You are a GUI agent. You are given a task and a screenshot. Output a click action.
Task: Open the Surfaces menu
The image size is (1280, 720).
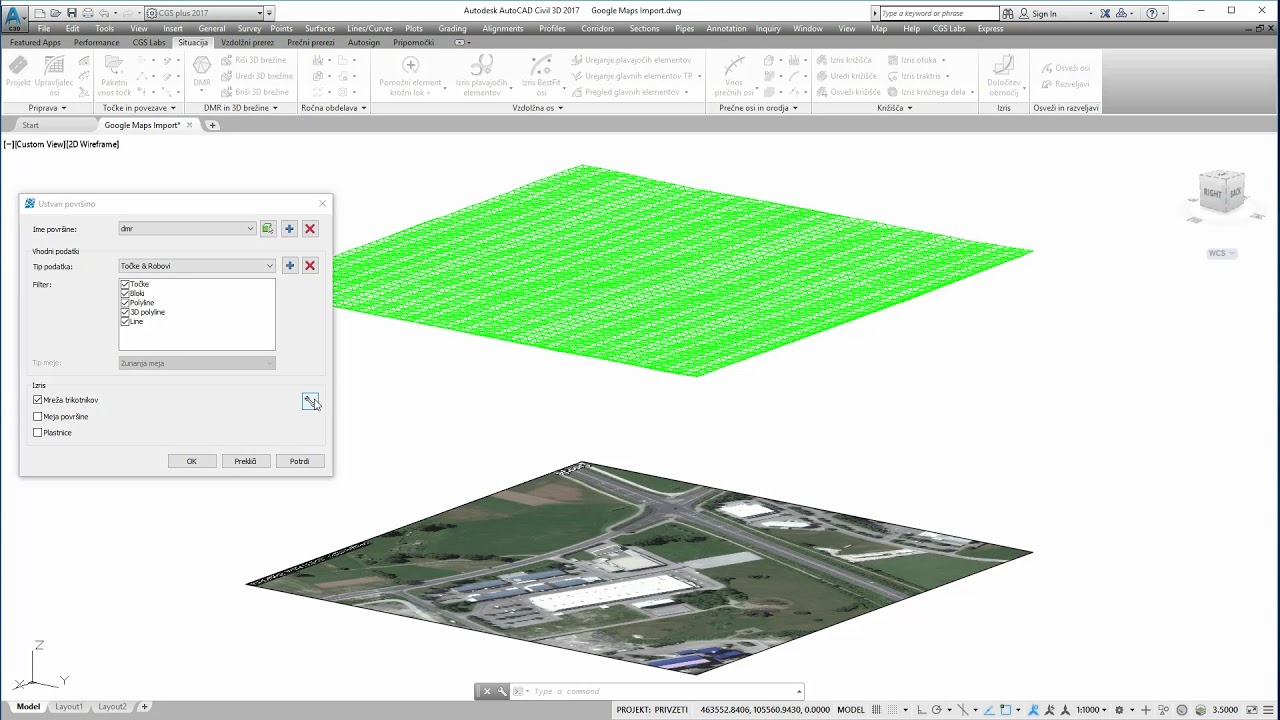pos(320,28)
